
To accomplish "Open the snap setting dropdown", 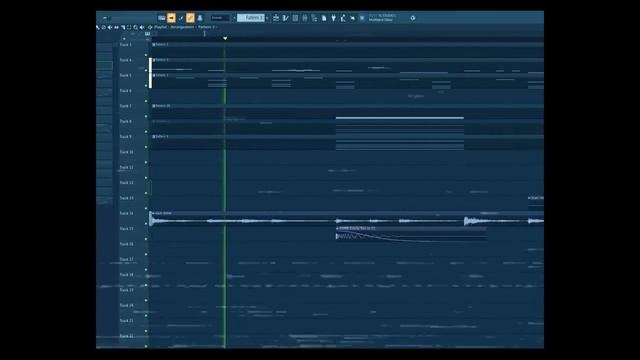I will [x=220, y=18].
